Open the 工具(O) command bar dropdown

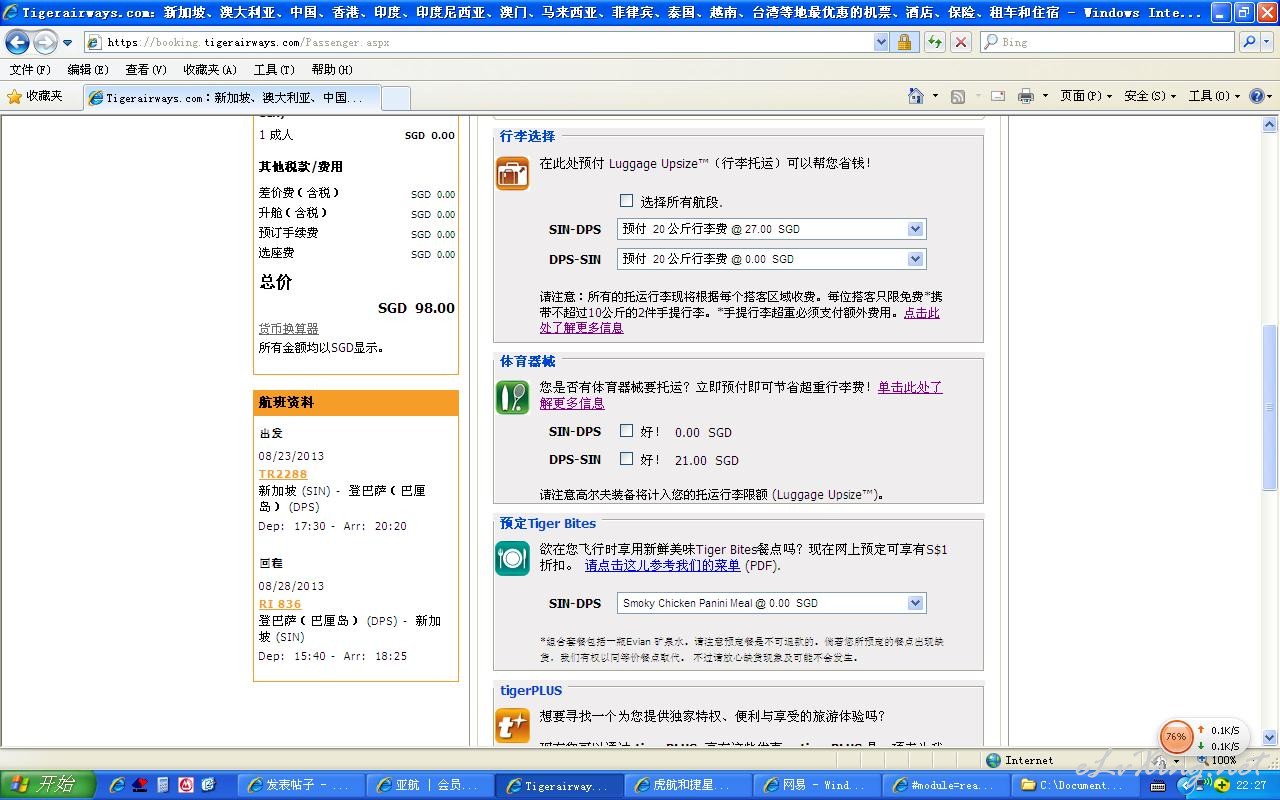[1214, 96]
